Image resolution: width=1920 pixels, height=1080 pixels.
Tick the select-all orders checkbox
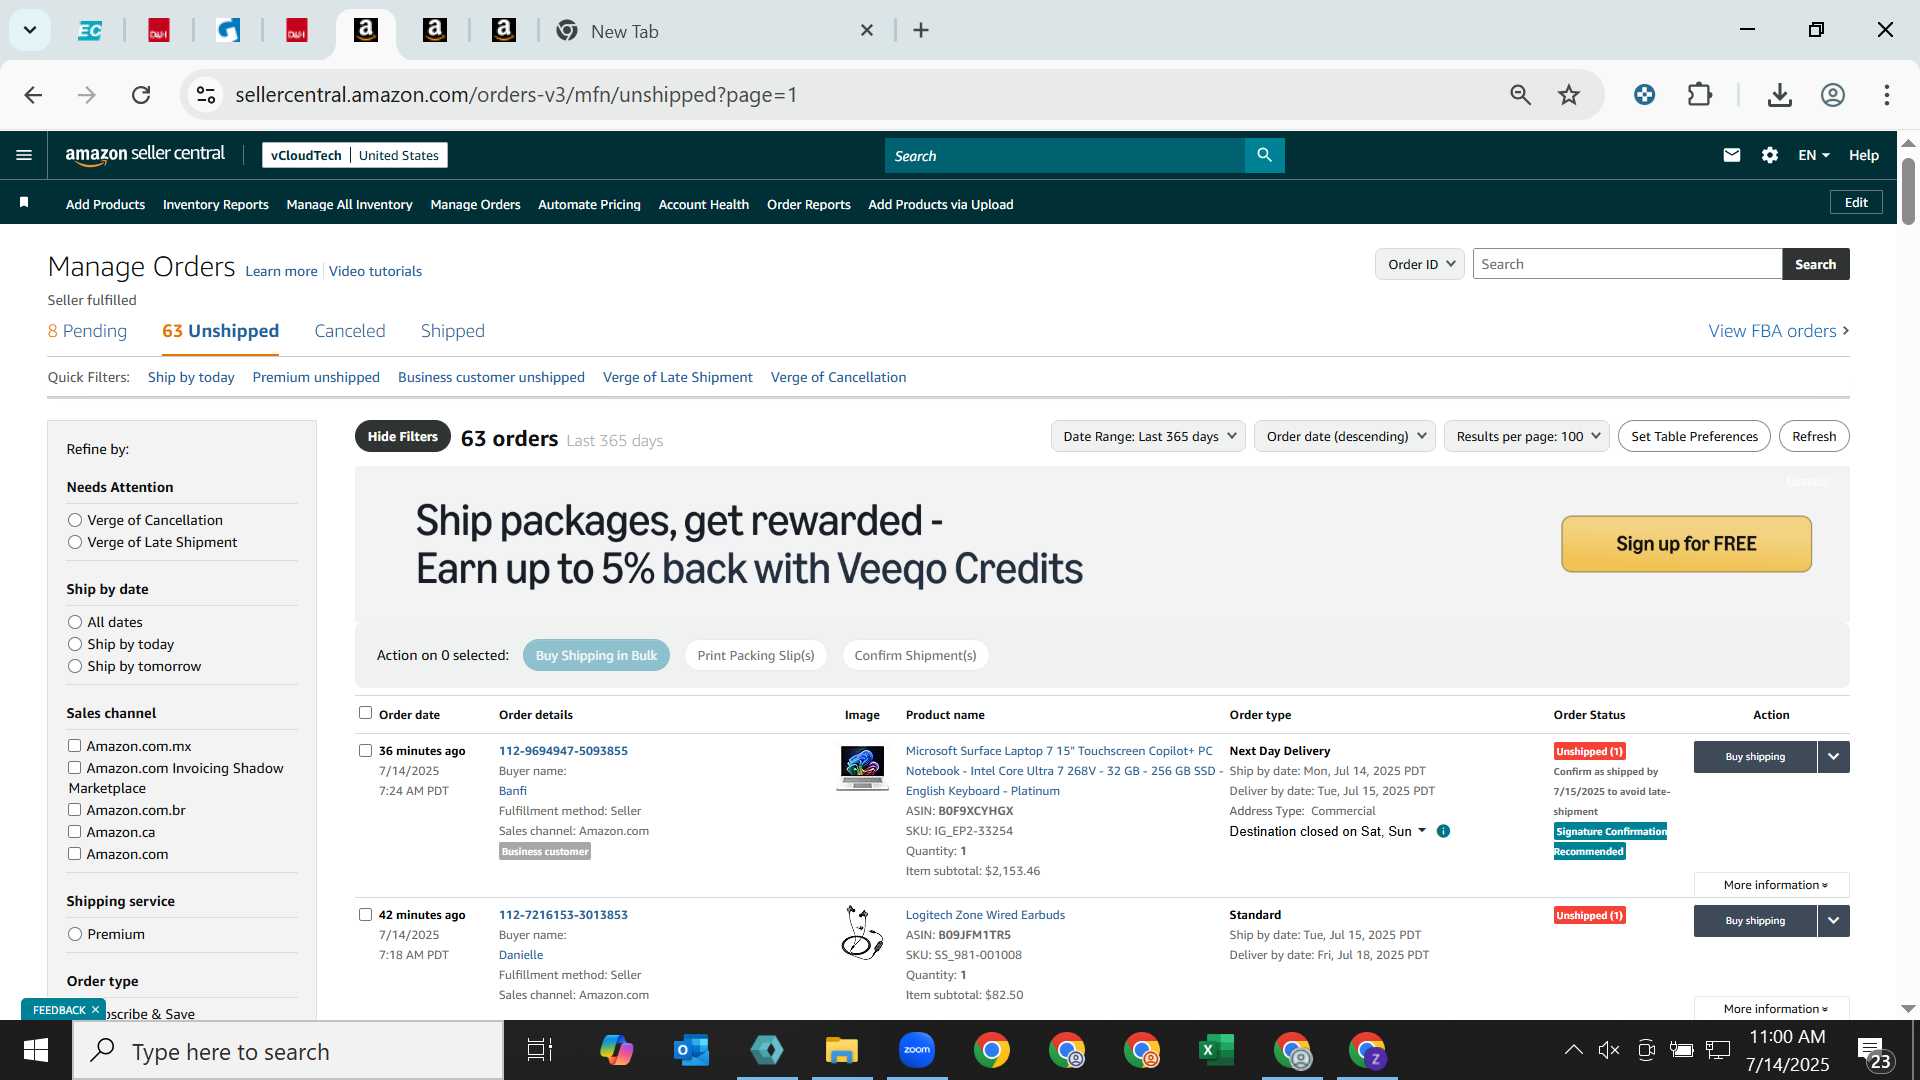pyautogui.click(x=365, y=713)
